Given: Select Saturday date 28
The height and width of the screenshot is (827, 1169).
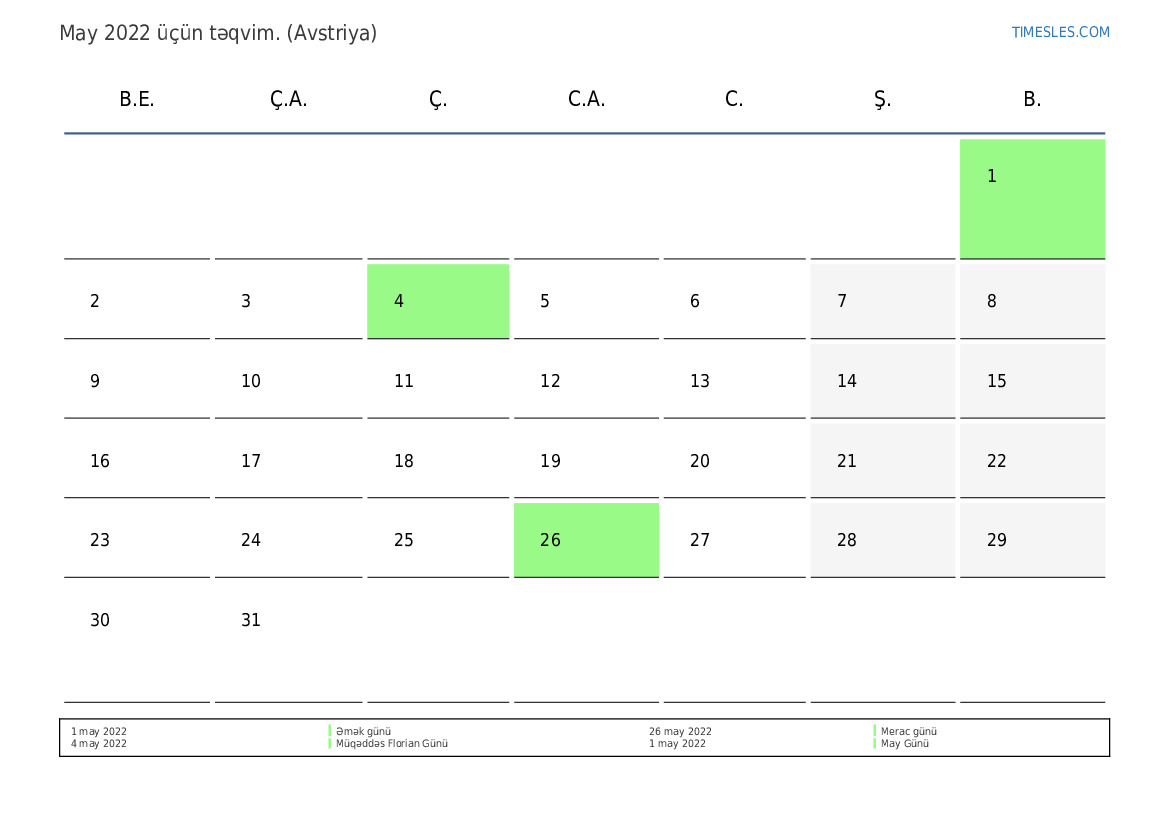Looking at the screenshot, I should 883,540.
